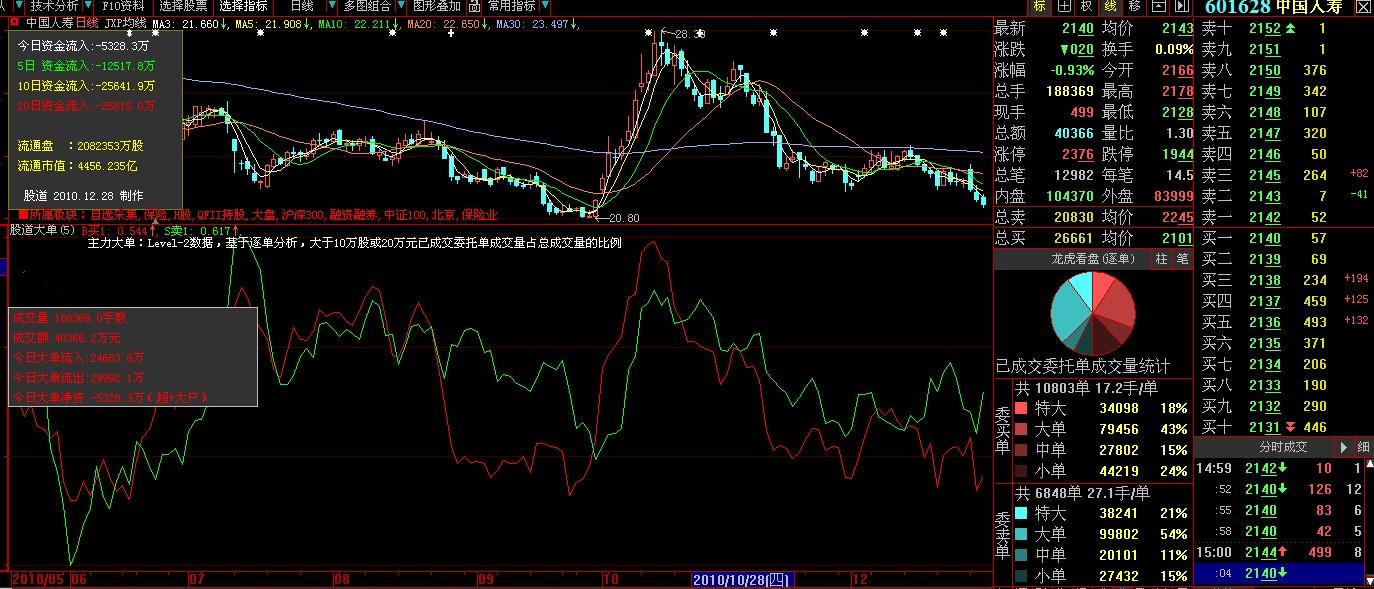Viewport: 1374px width, 589px height.
Task: Toggle the 权 adjustment button
Action: pyautogui.click(x=1087, y=7)
